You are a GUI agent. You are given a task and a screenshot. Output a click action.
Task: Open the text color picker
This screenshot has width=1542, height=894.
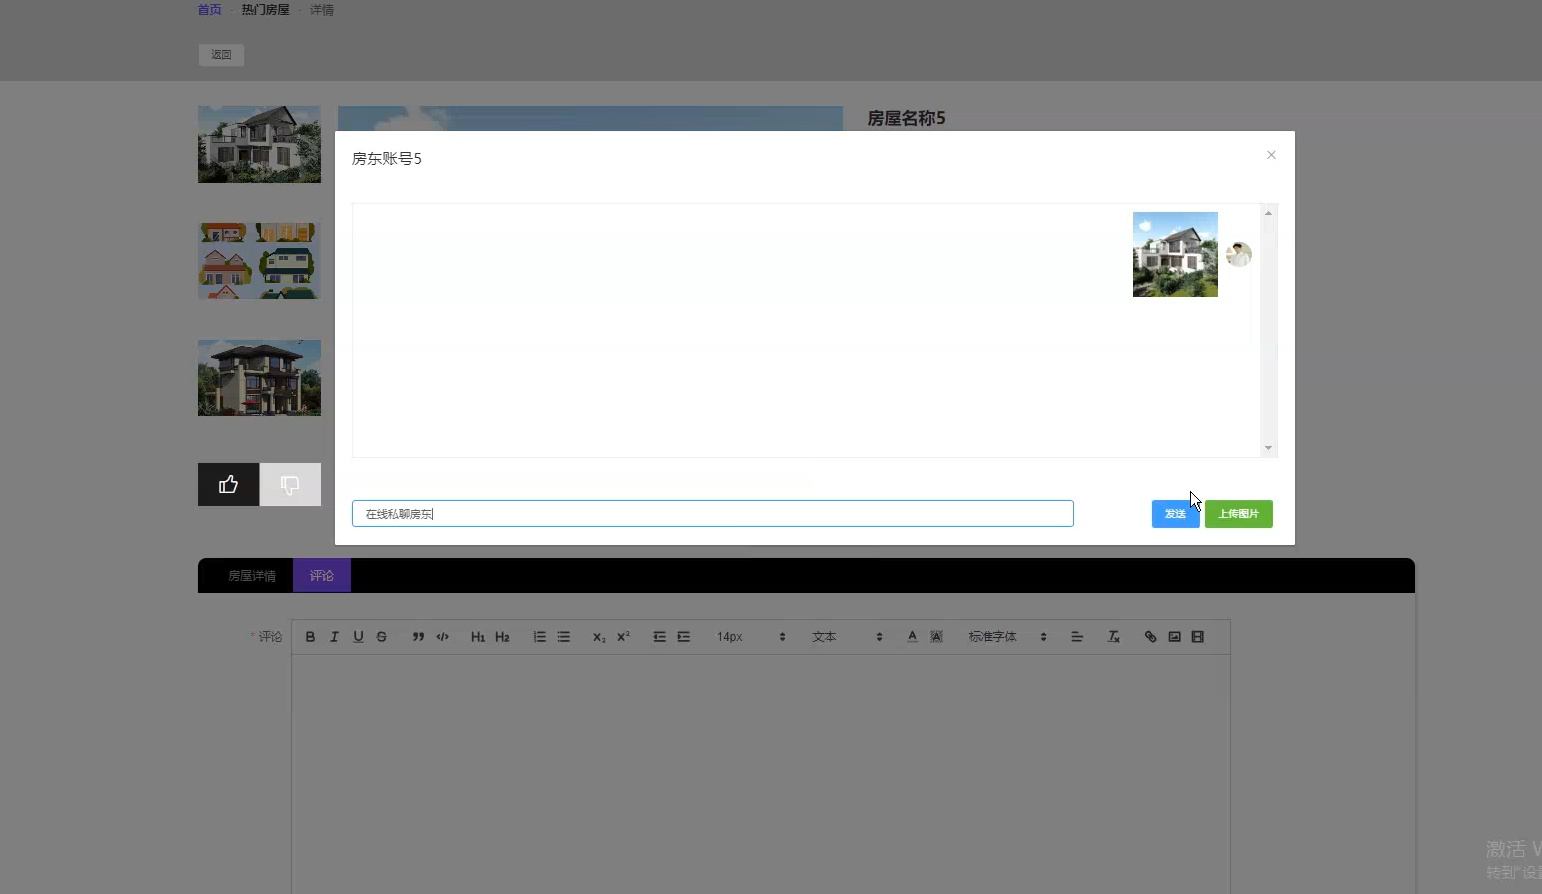(912, 637)
